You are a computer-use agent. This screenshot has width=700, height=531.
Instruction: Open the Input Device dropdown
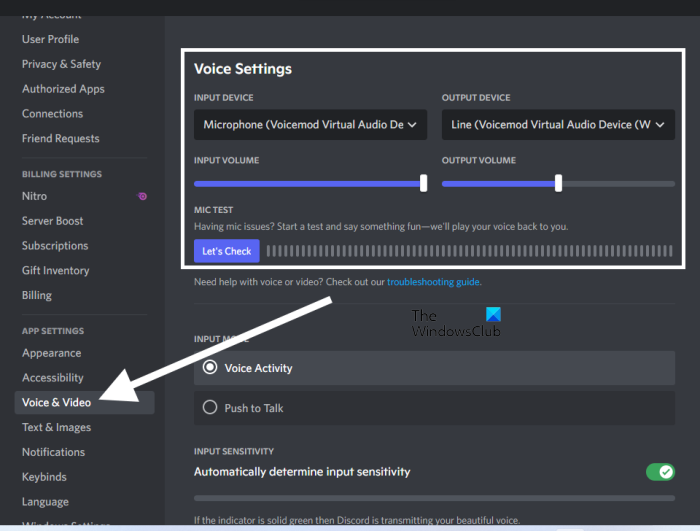tap(310, 125)
